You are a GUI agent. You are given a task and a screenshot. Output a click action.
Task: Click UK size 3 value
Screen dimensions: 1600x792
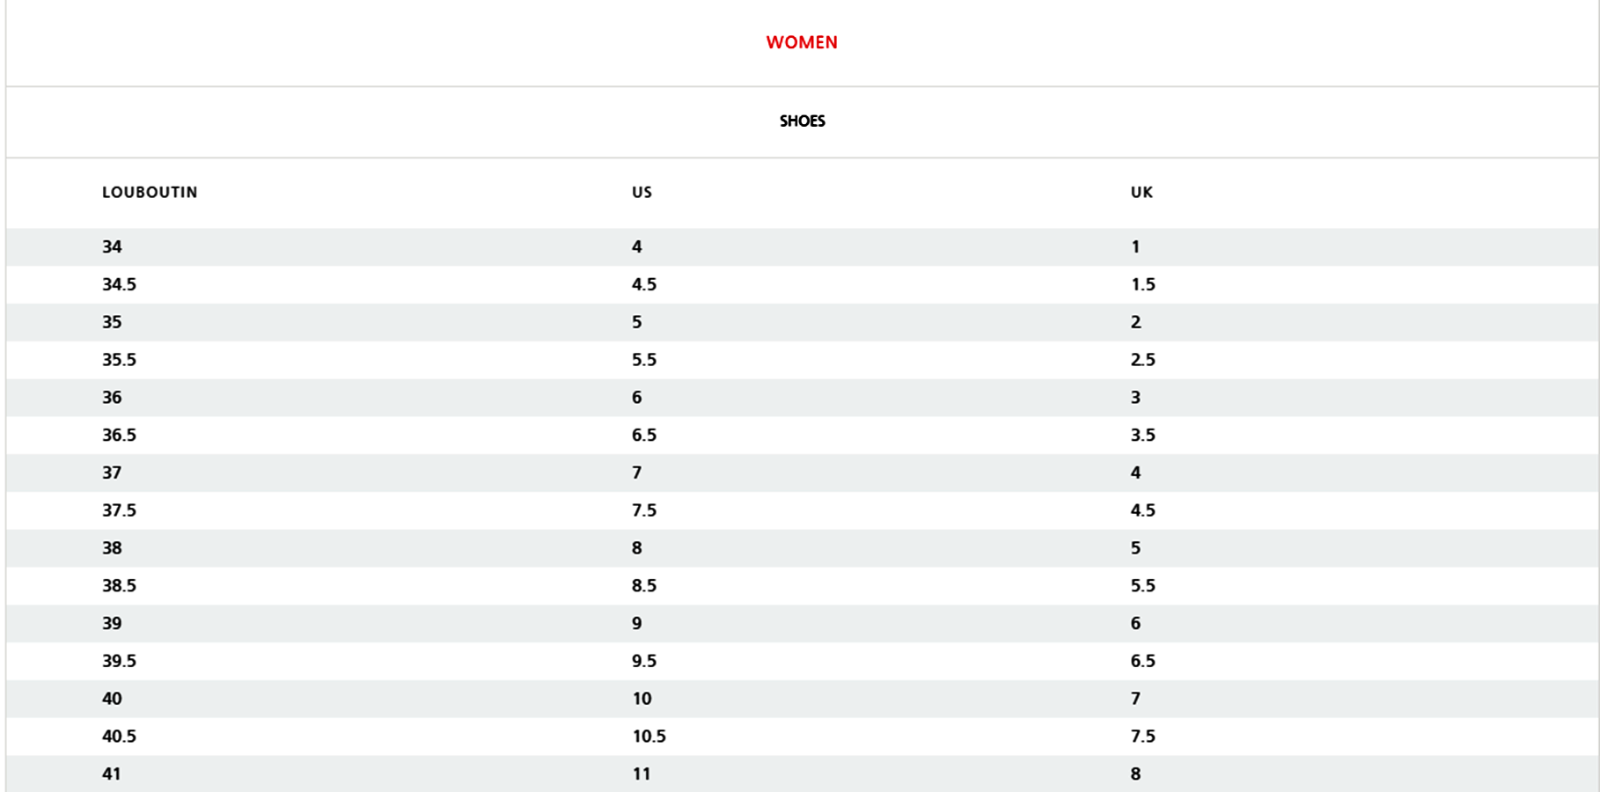(1136, 398)
